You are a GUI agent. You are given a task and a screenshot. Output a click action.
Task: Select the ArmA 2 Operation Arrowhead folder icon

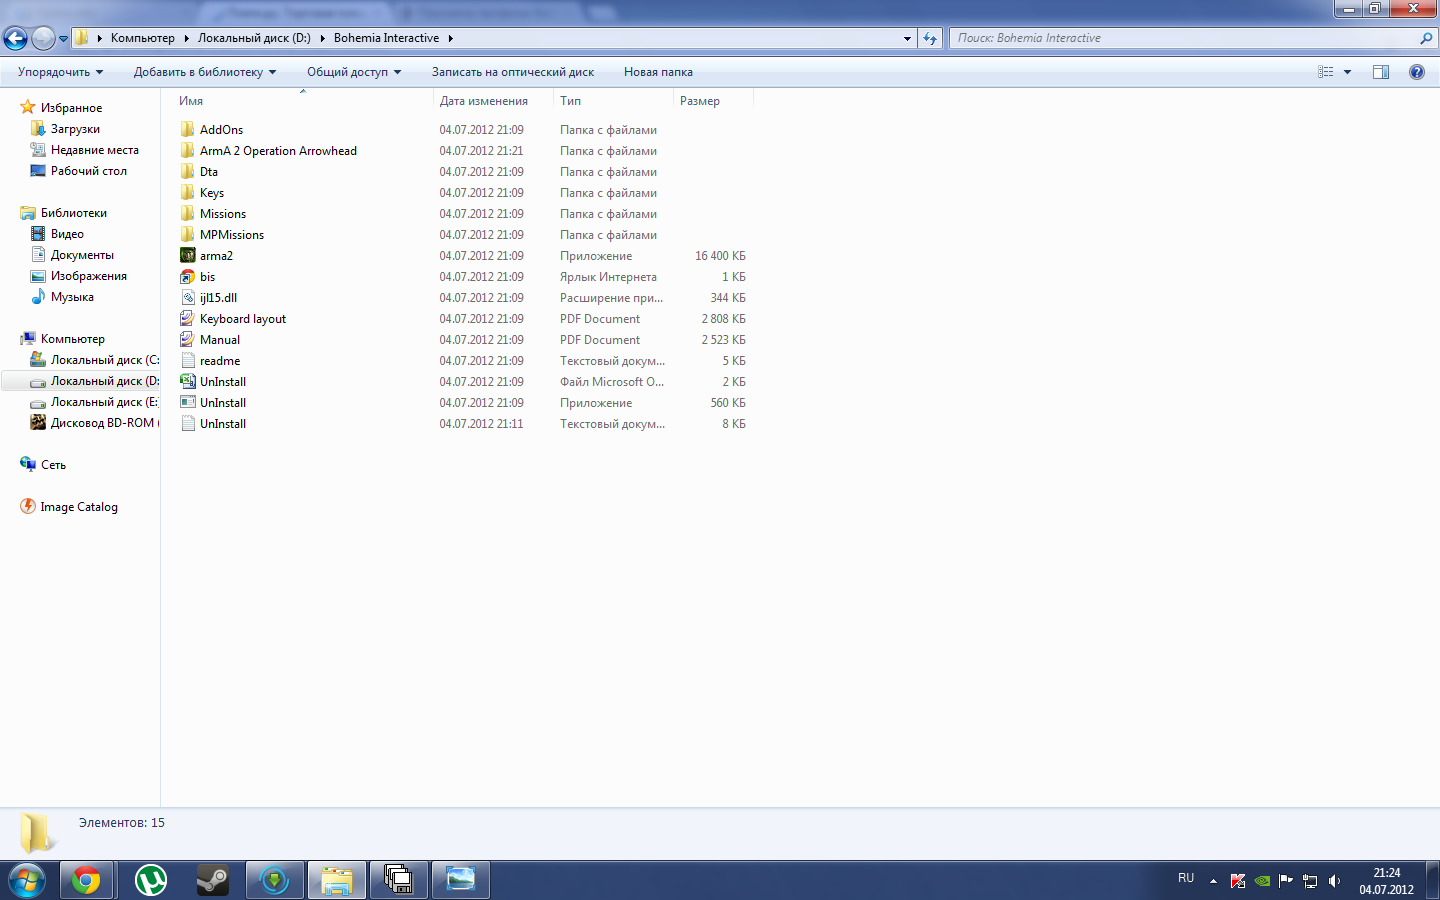click(x=187, y=151)
